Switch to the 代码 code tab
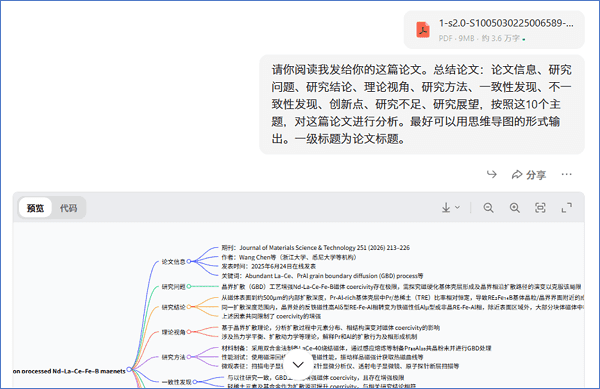This screenshot has width=600, height=389. click(x=68, y=208)
